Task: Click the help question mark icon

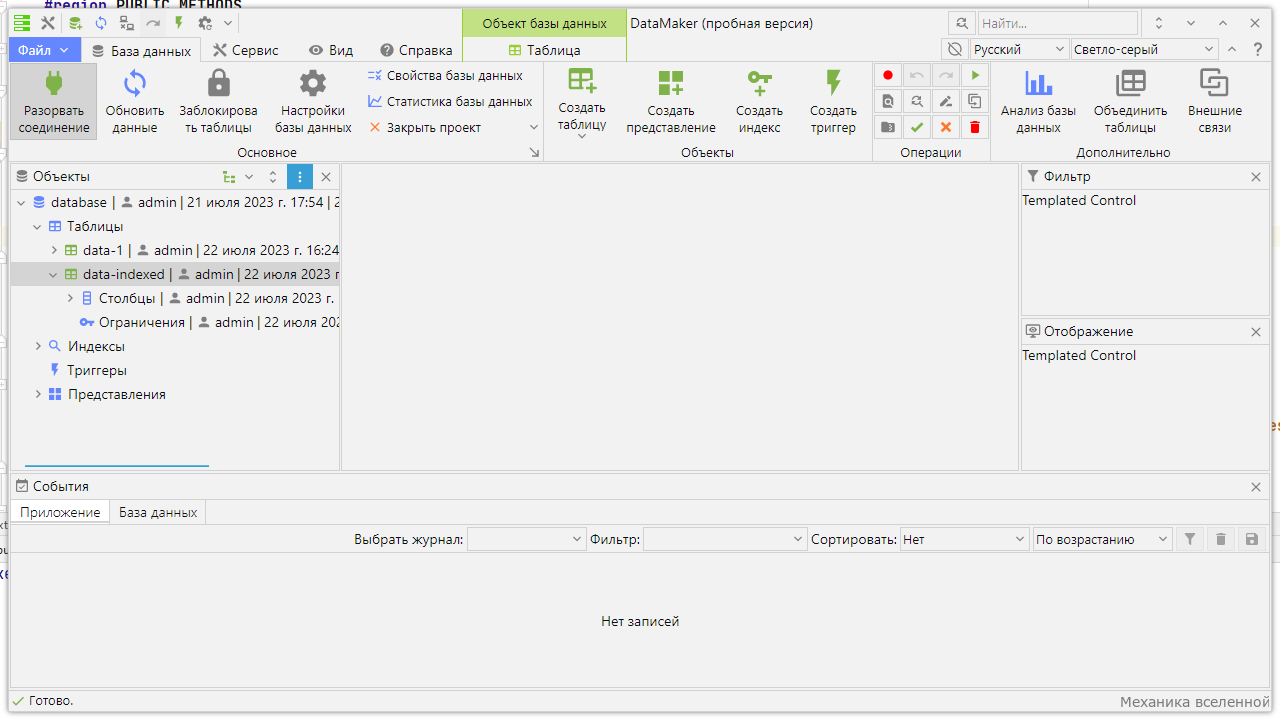Action: [x=1257, y=49]
